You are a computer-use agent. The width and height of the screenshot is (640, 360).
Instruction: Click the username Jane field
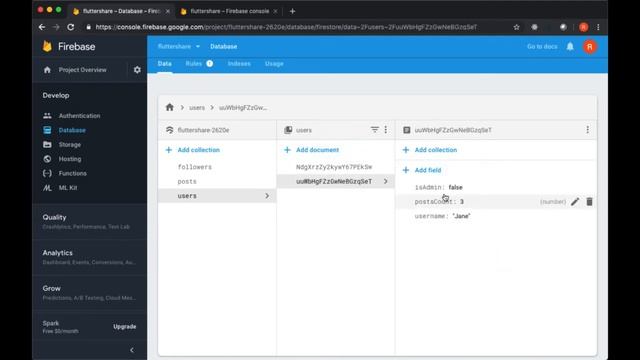496,216
